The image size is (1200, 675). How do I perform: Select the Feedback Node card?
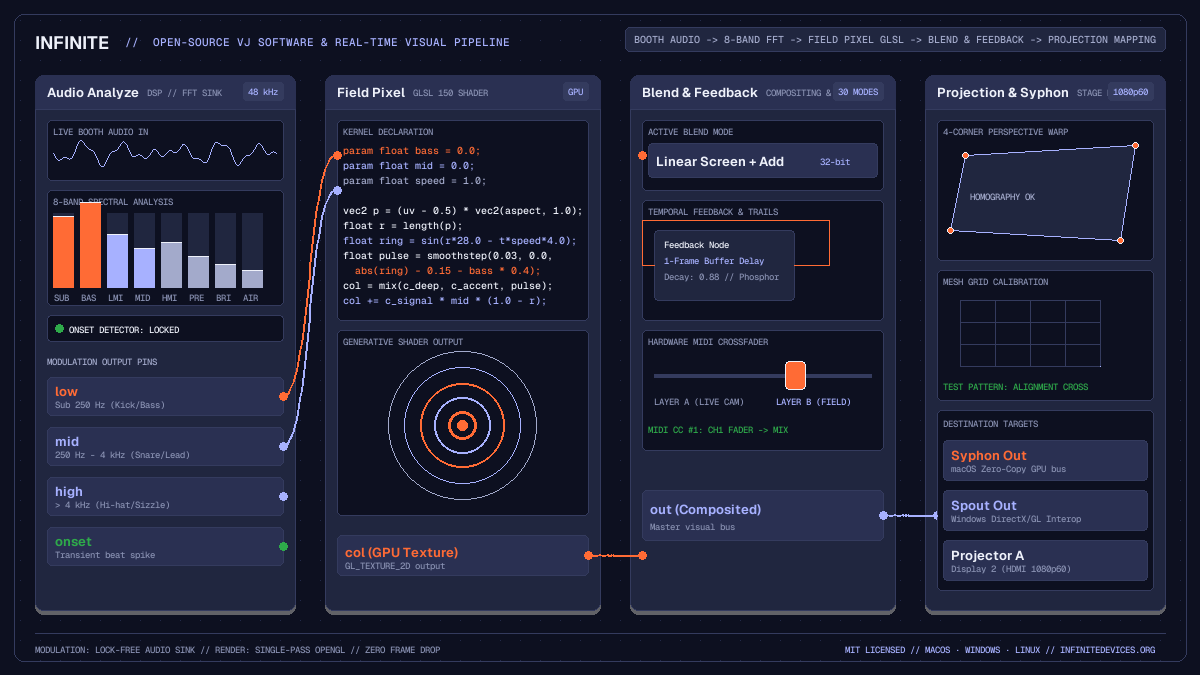click(724, 265)
